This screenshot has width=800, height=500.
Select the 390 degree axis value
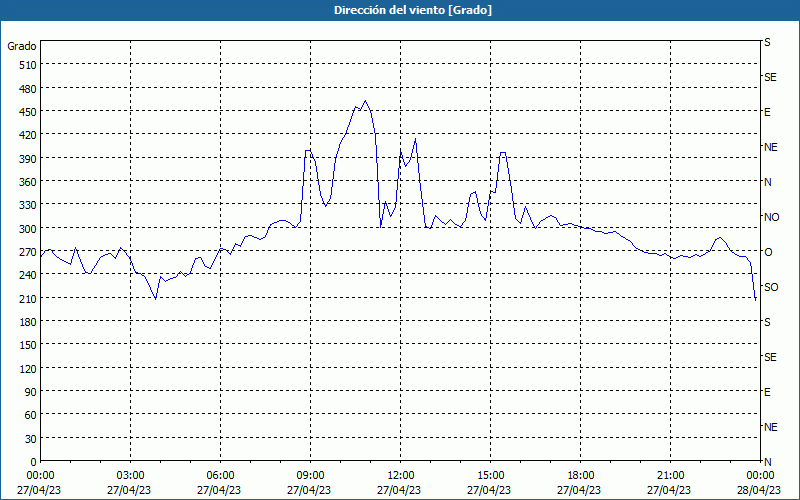[x=29, y=158]
